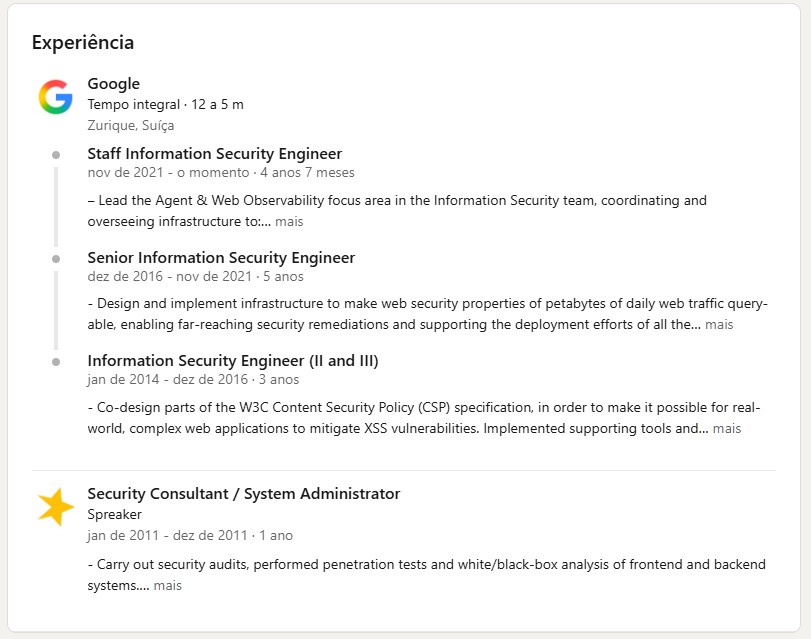This screenshot has height=639, width=811.
Task: Select the Senior Information Security Engineer title
Action: click(x=221, y=258)
